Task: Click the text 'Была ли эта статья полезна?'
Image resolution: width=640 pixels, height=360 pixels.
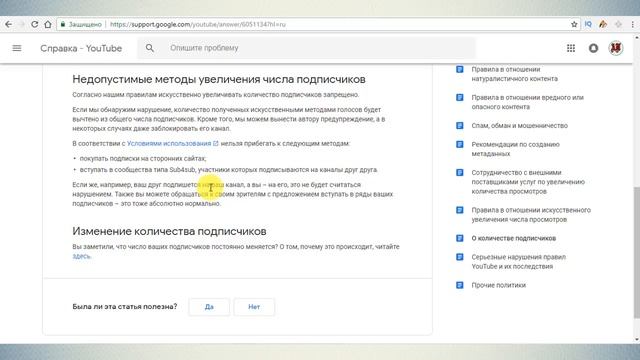Action: [125, 307]
